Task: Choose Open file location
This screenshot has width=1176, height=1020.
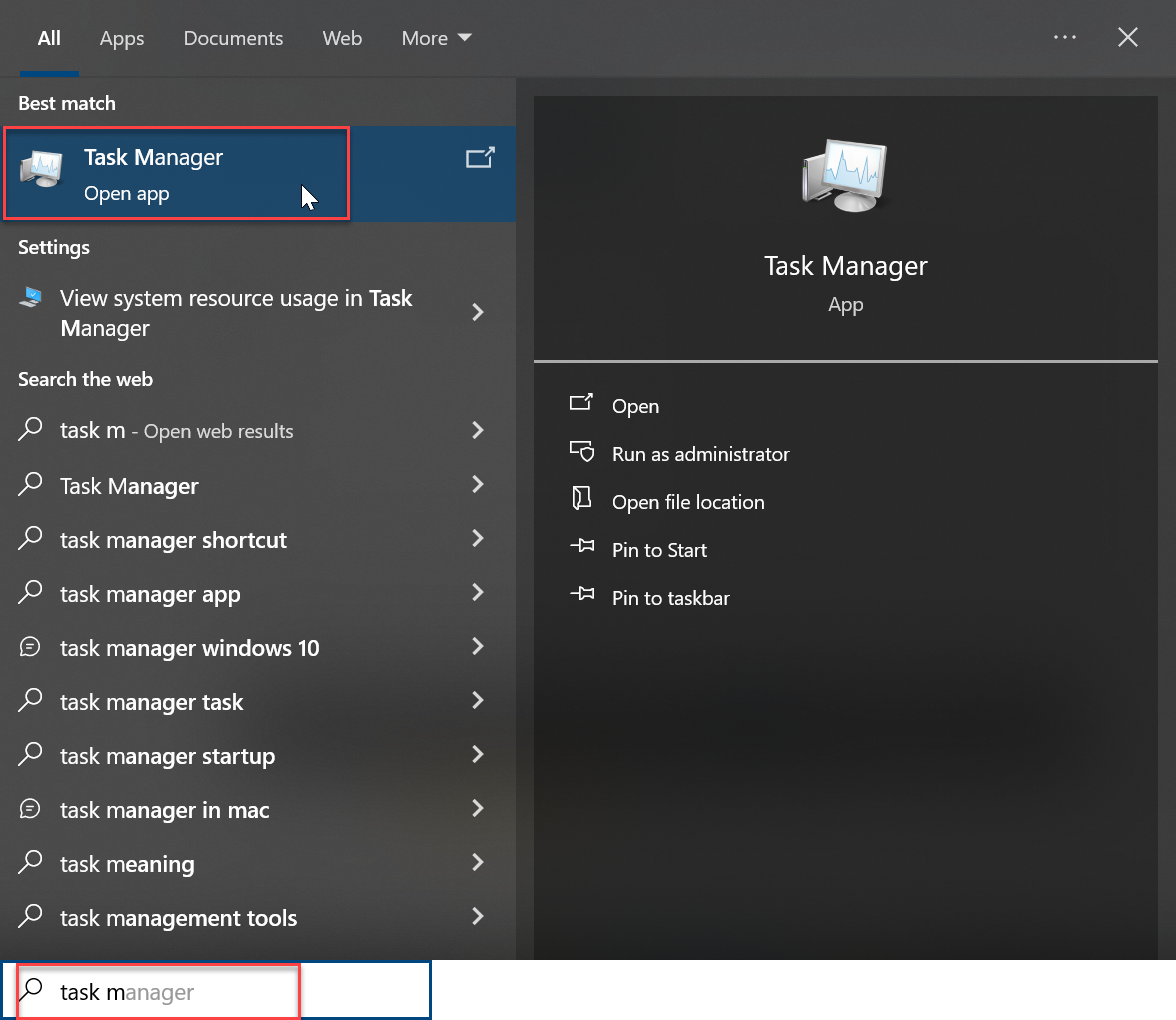Action: click(x=688, y=502)
